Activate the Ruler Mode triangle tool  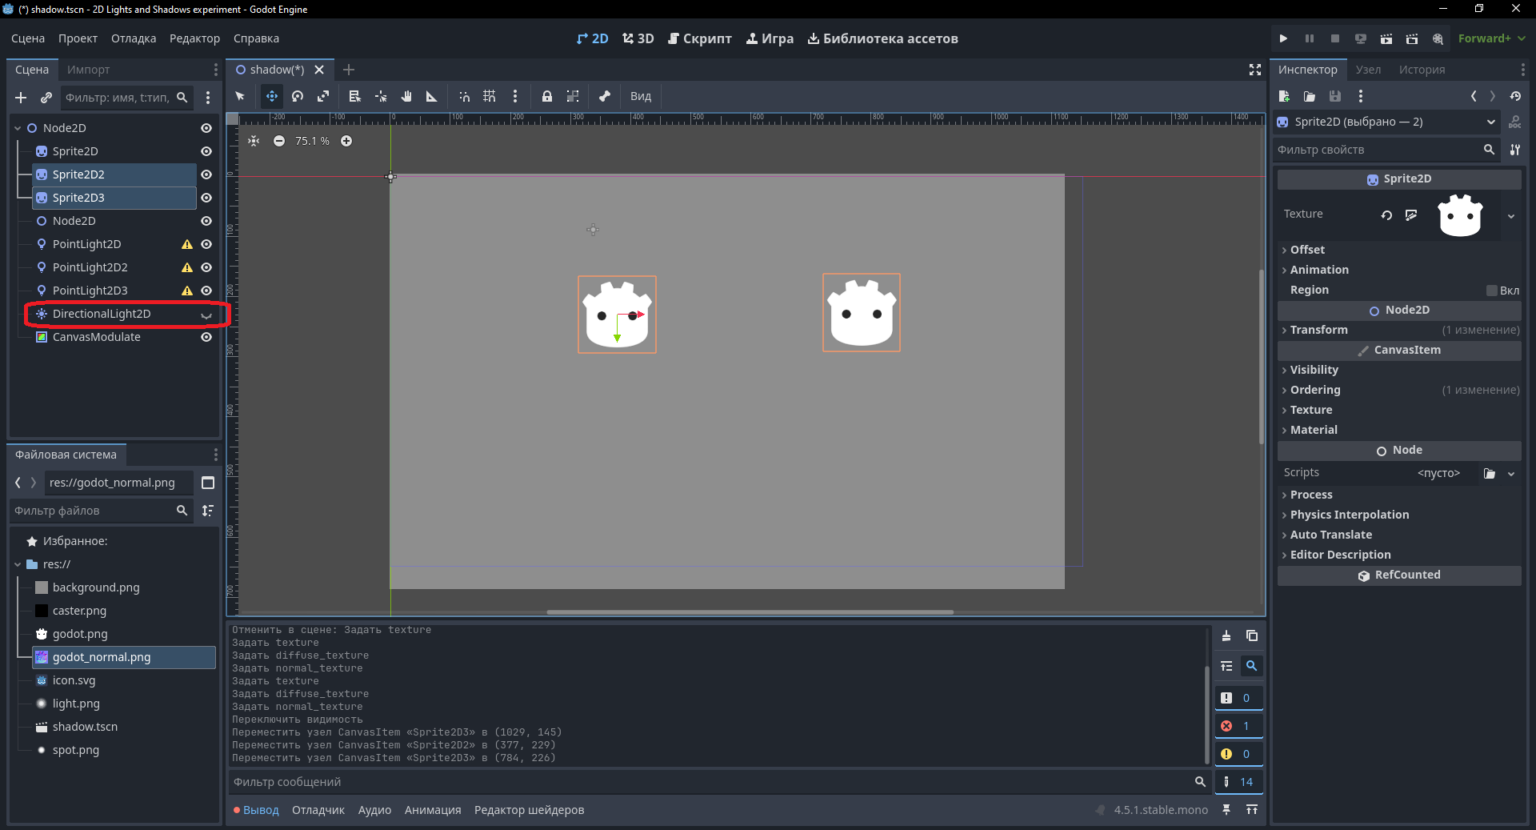tap(432, 96)
